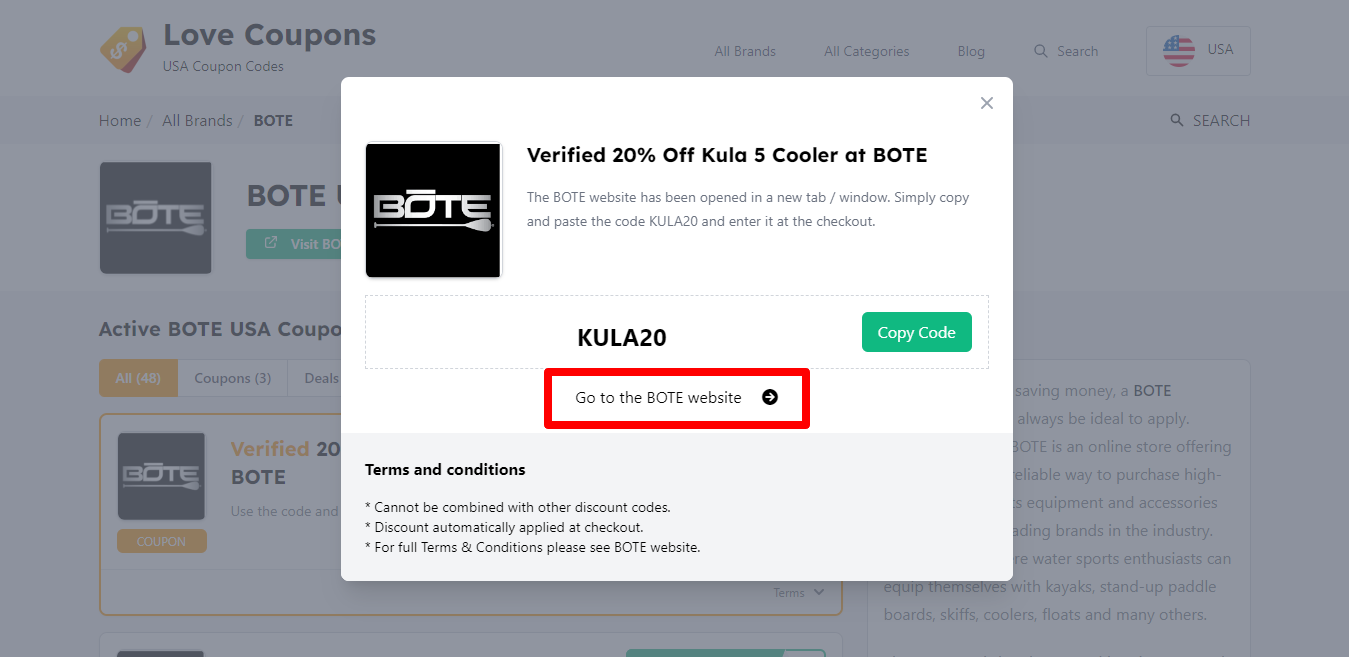
Task: Click the arrow icon beside BOTE website link
Action: [770, 398]
